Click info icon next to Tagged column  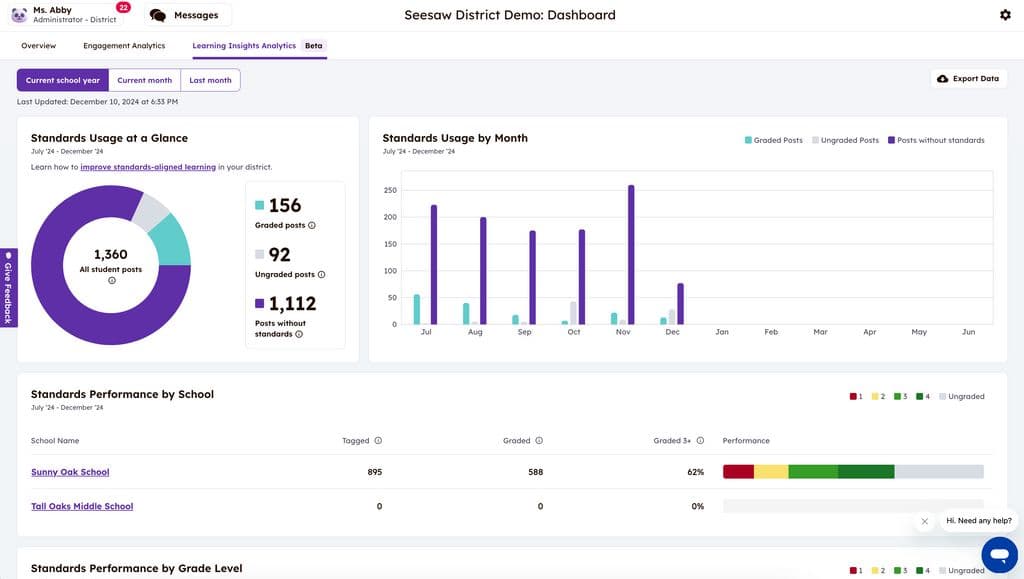pyautogui.click(x=378, y=440)
